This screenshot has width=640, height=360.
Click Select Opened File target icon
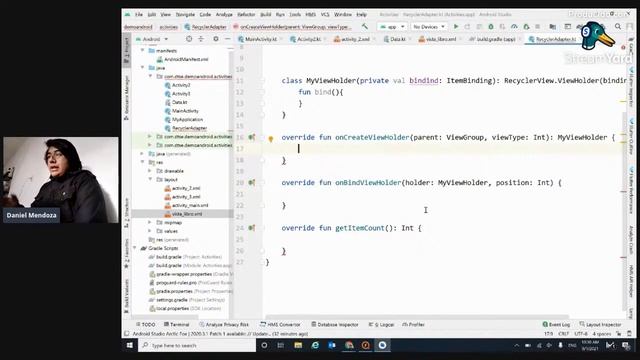coord(189,39)
